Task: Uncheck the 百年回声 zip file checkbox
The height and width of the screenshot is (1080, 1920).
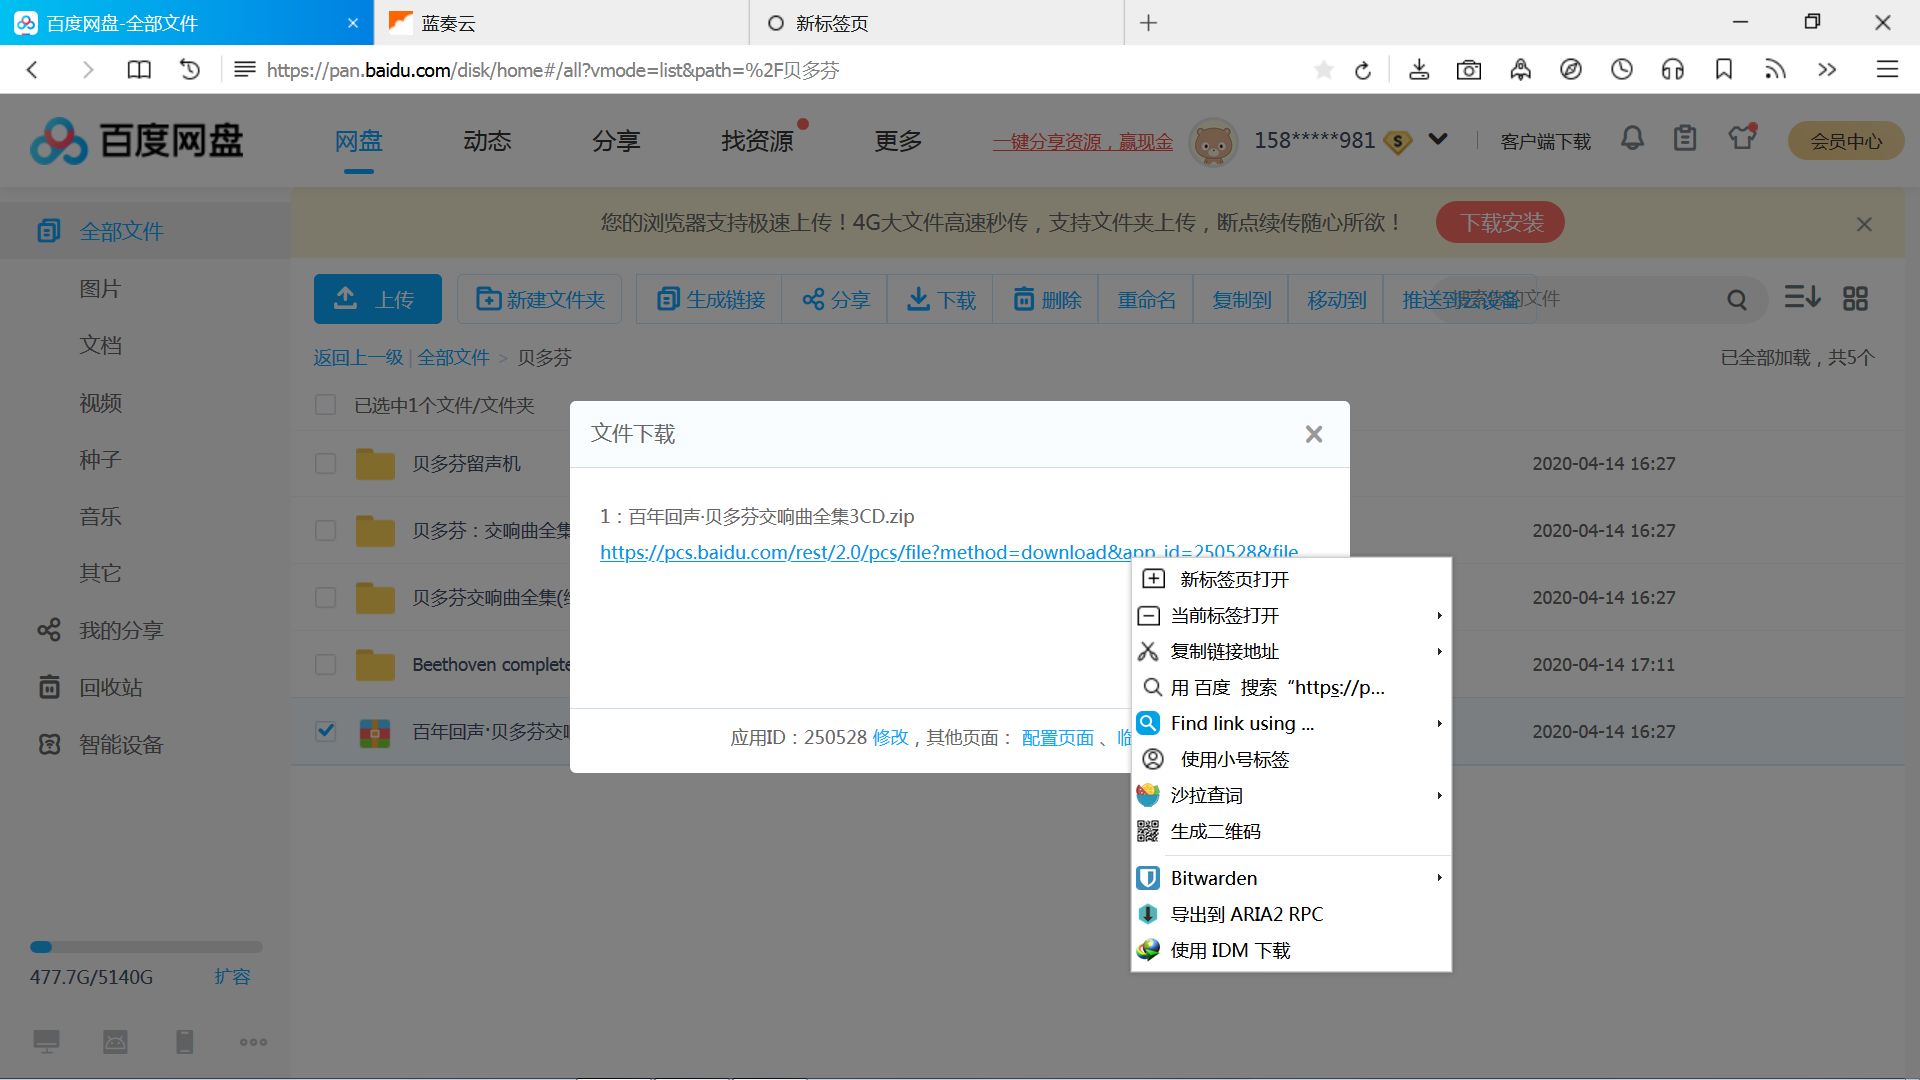Action: [325, 731]
